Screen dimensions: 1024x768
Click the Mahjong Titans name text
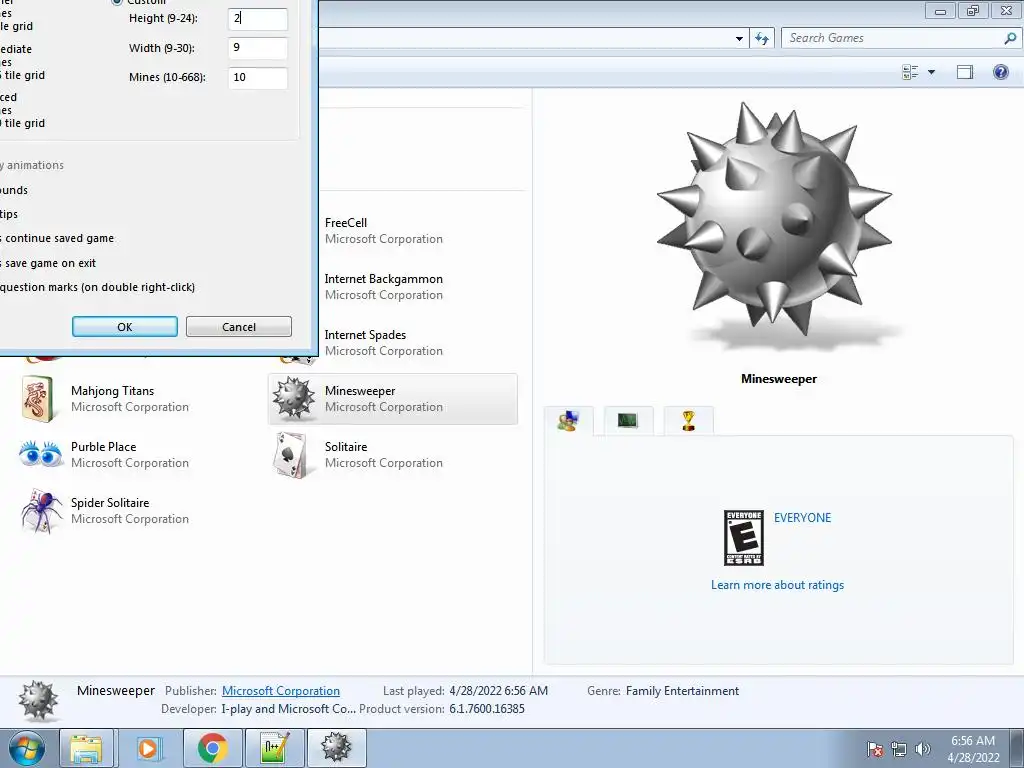click(x=112, y=391)
